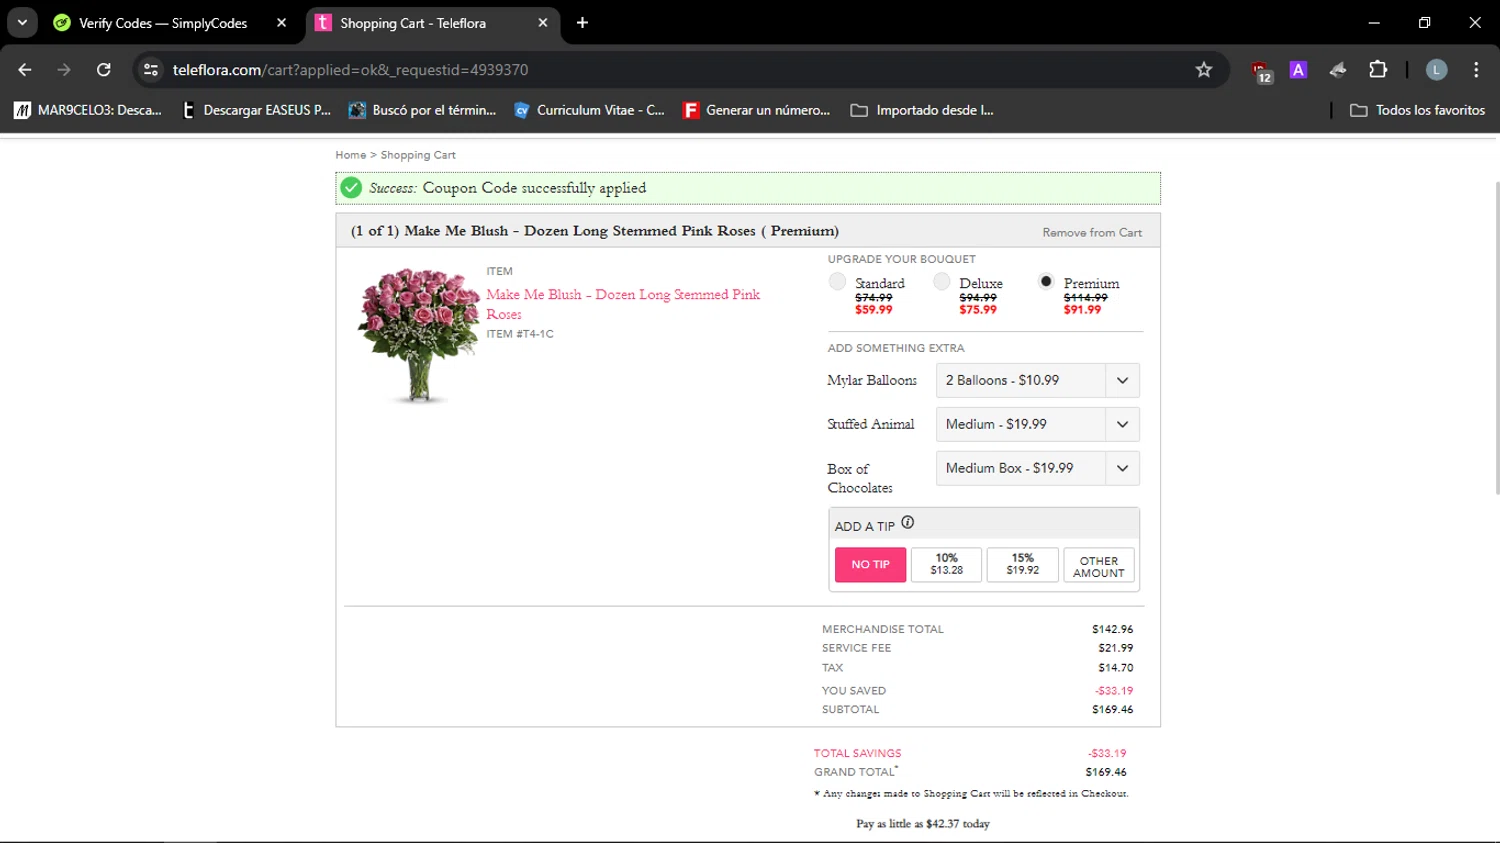The width and height of the screenshot is (1500, 843).
Task: Open Descargar EASEUS bookmark
Action: [256, 110]
